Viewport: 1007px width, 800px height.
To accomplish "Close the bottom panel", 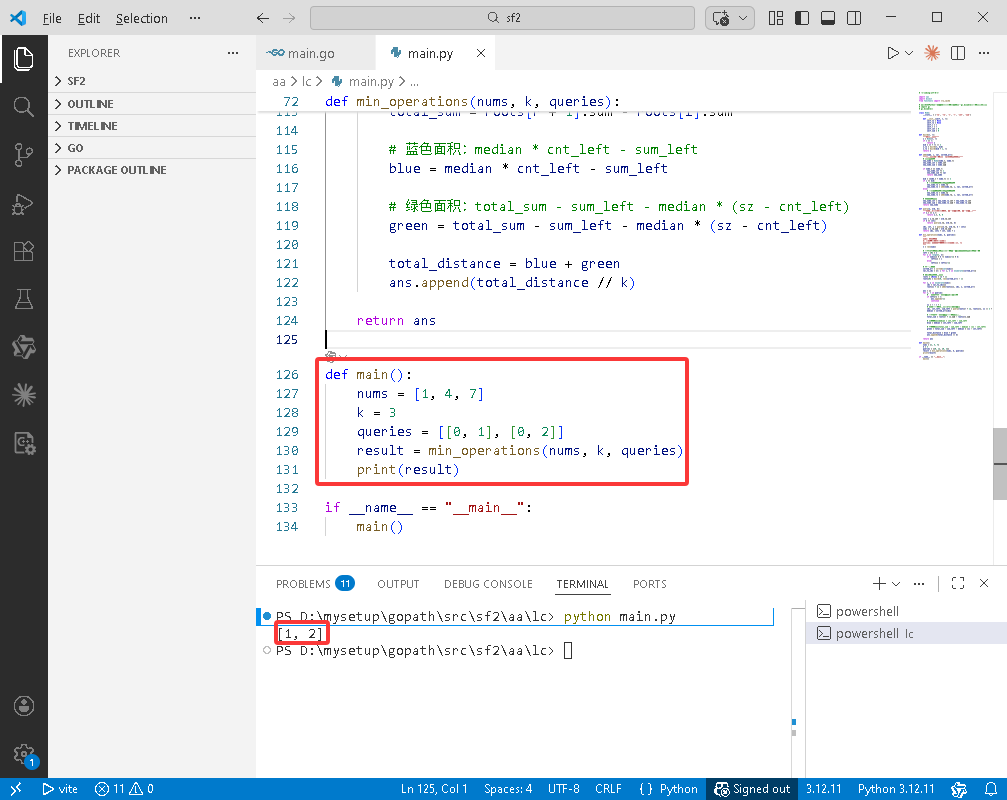I will pyautogui.click(x=984, y=584).
